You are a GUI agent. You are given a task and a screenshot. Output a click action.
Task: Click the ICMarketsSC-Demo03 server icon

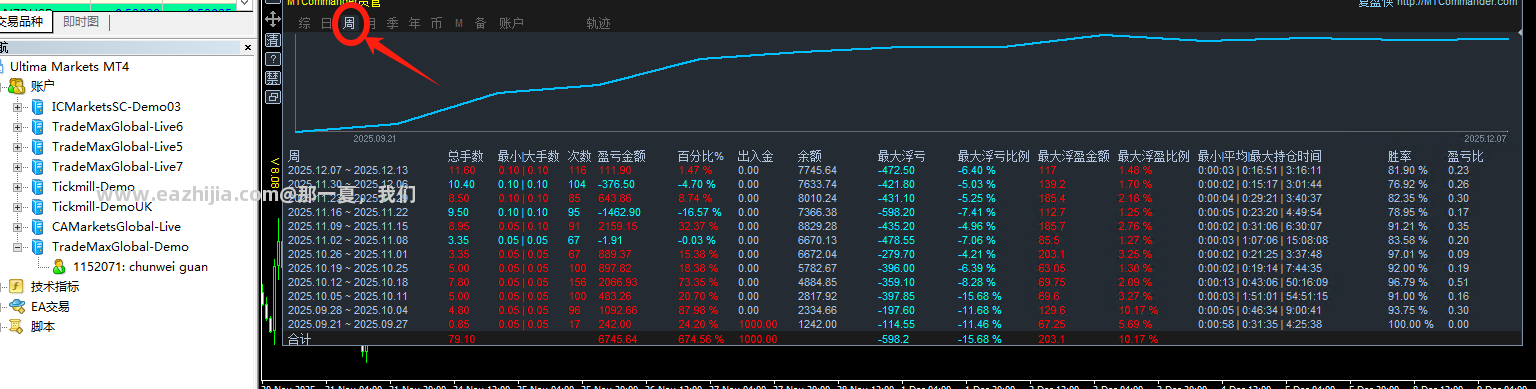[38, 106]
